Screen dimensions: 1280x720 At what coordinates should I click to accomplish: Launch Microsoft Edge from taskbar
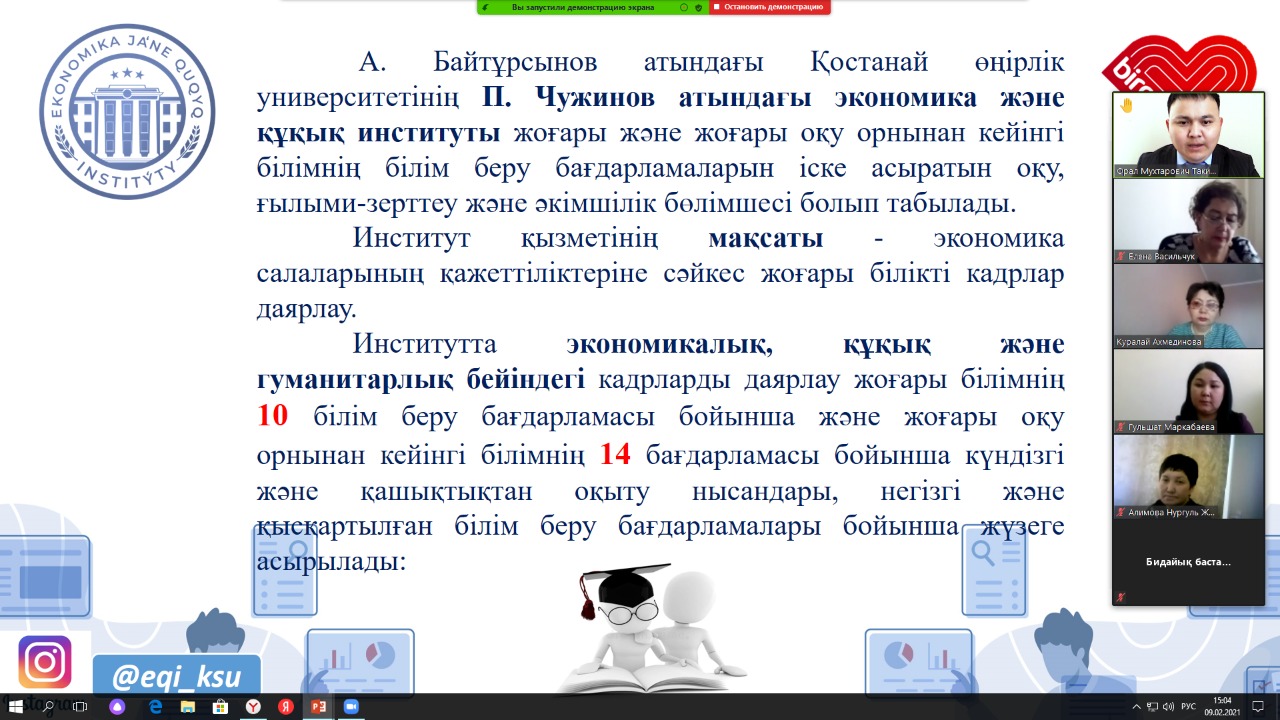[155, 706]
